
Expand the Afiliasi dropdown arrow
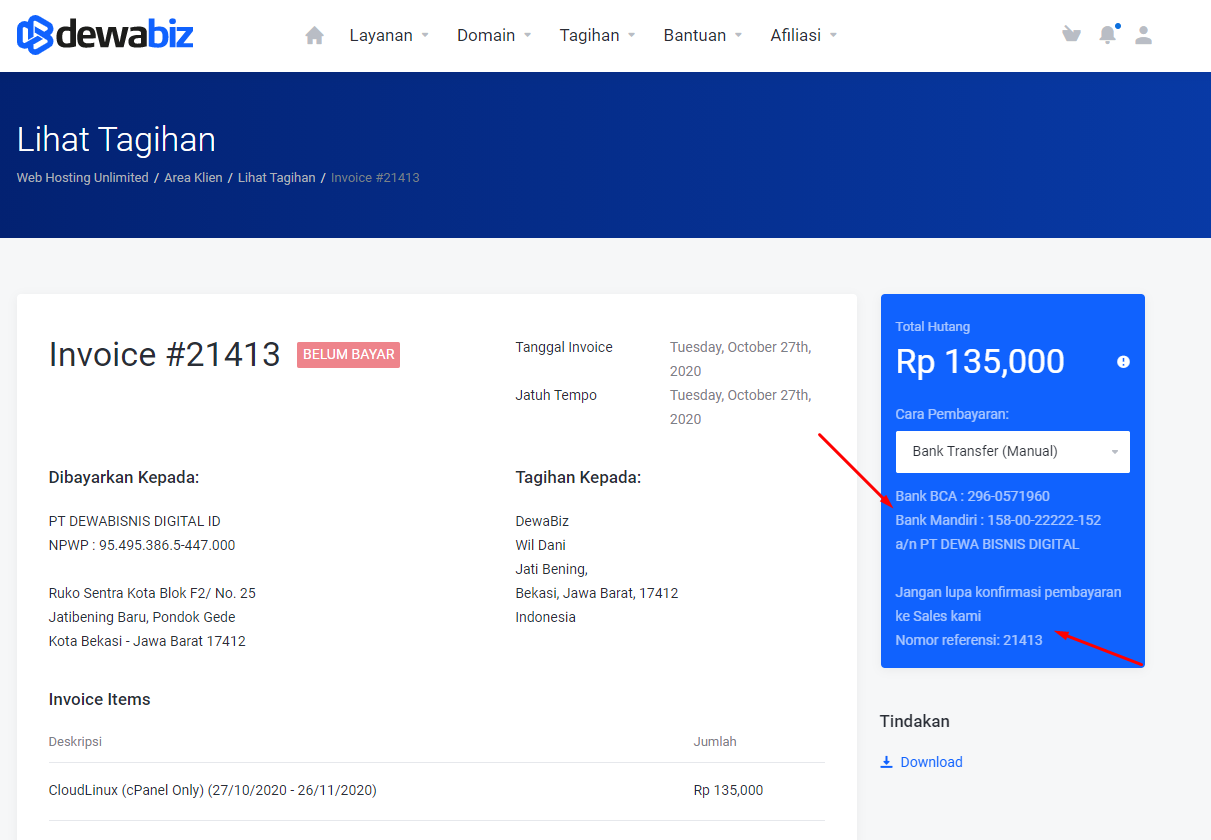833,35
